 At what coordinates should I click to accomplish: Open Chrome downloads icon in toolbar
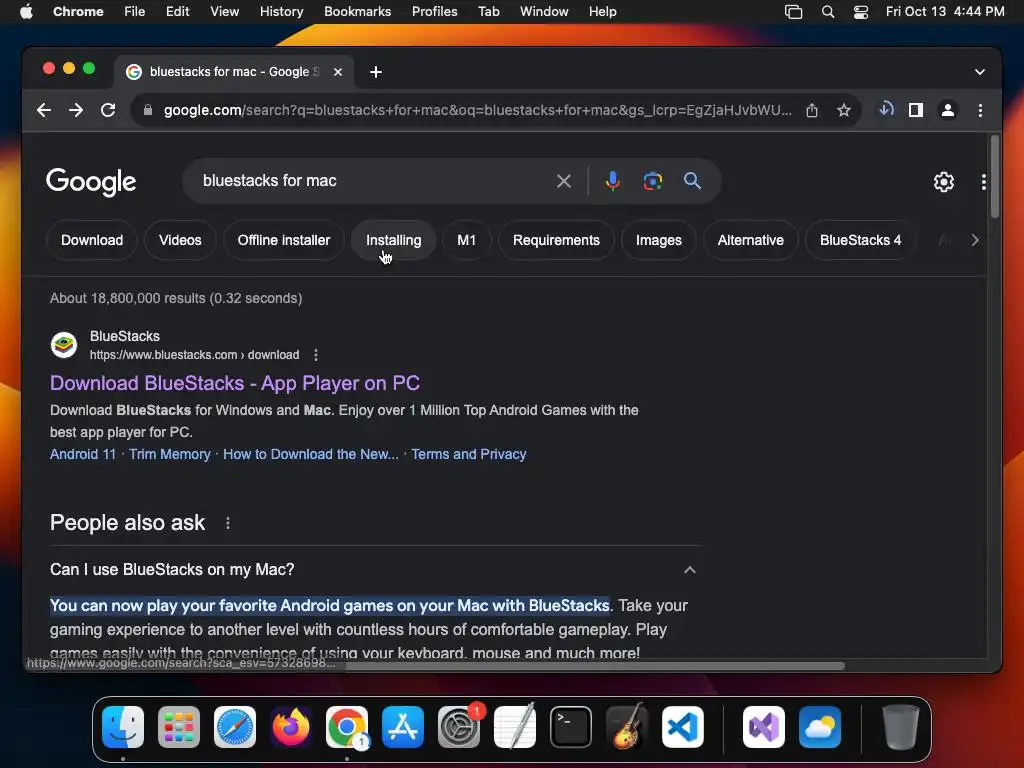coord(886,110)
